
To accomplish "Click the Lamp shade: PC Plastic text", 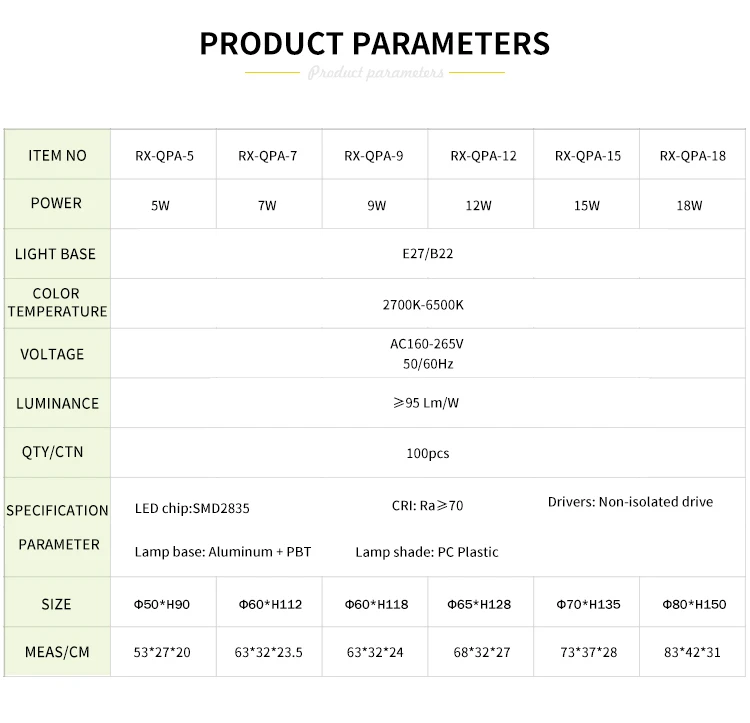I will point(426,552).
